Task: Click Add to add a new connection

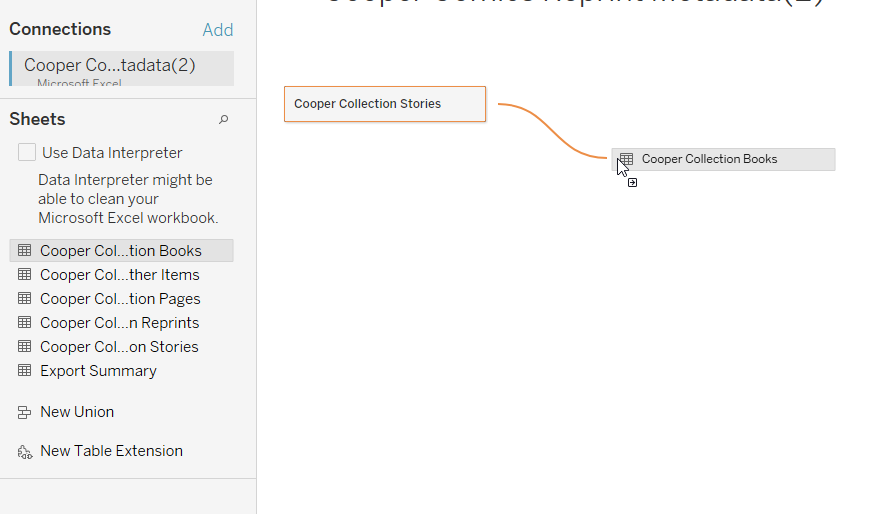Action: 217,30
